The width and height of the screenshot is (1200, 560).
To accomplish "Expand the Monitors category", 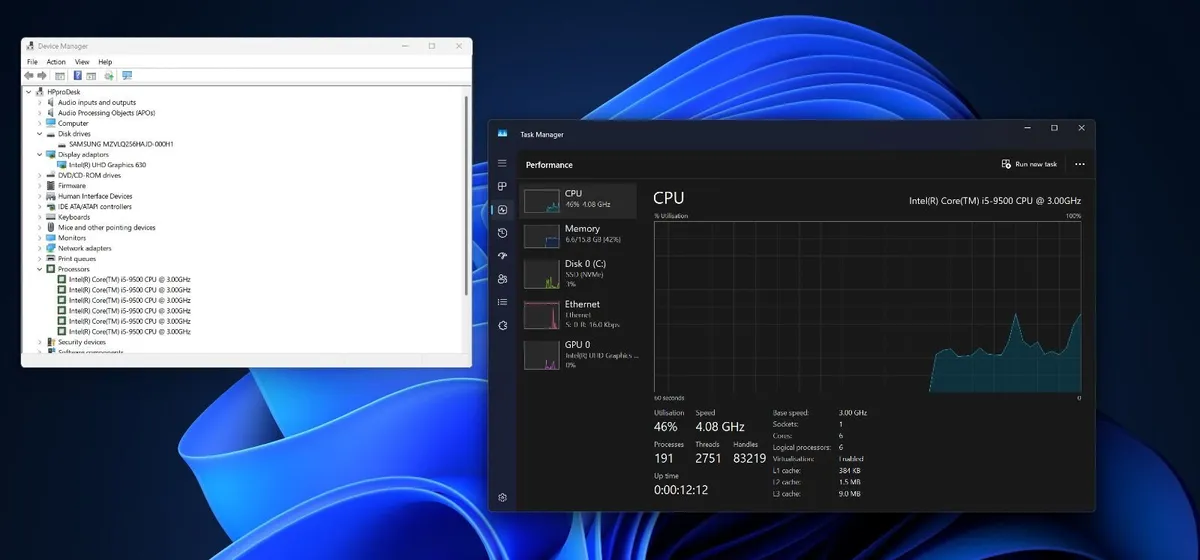I will (x=40, y=238).
